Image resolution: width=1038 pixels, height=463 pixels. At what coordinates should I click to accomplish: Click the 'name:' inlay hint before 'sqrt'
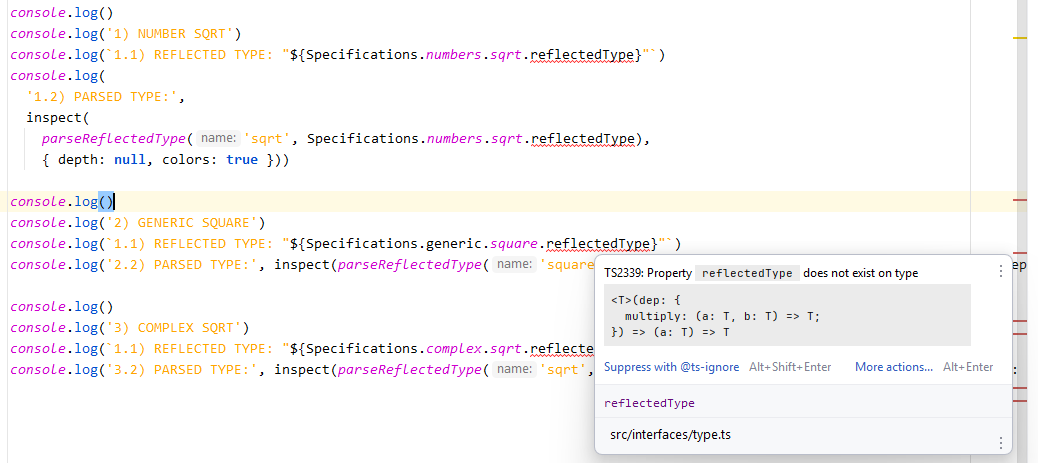[x=217, y=139]
